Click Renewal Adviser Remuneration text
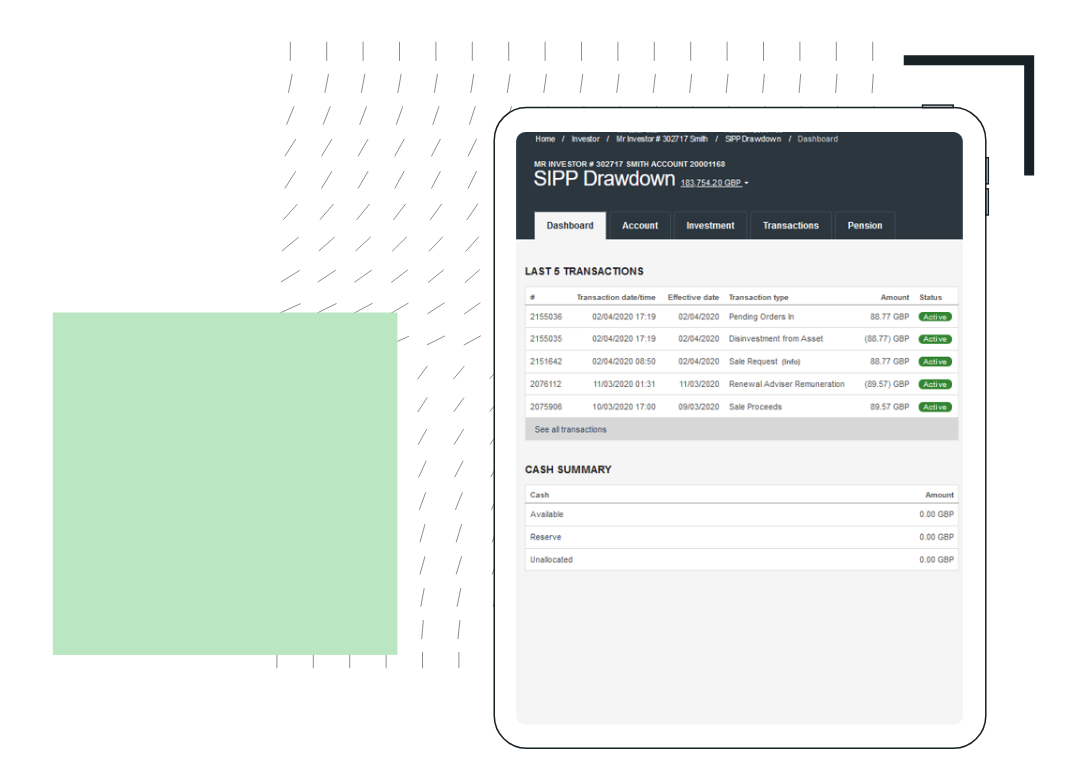Viewport: 1082px width, 784px height. pos(787,384)
